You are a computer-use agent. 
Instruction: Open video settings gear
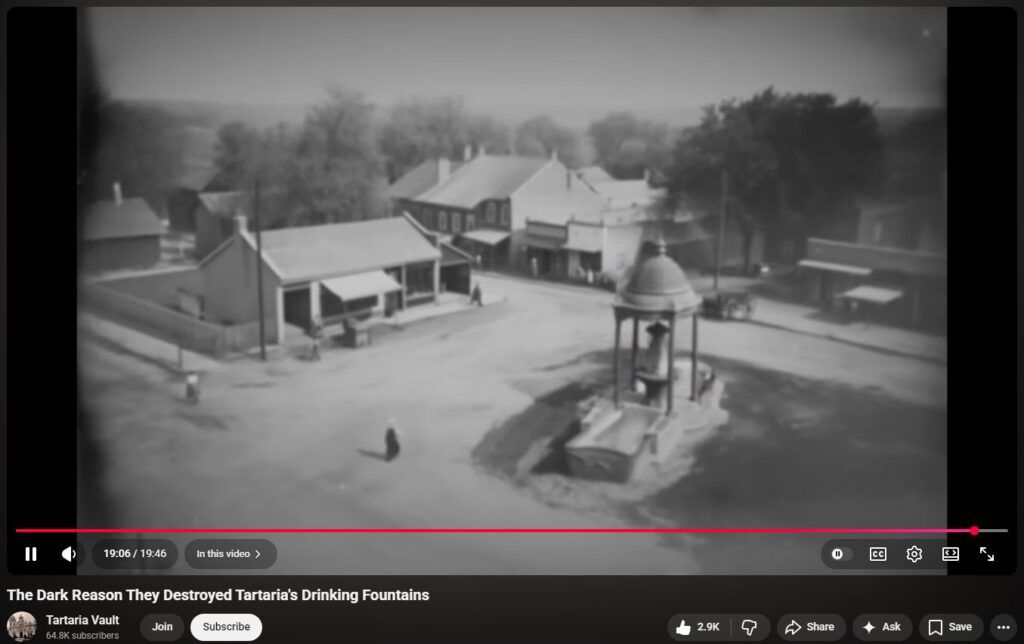(x=914, y=554)
